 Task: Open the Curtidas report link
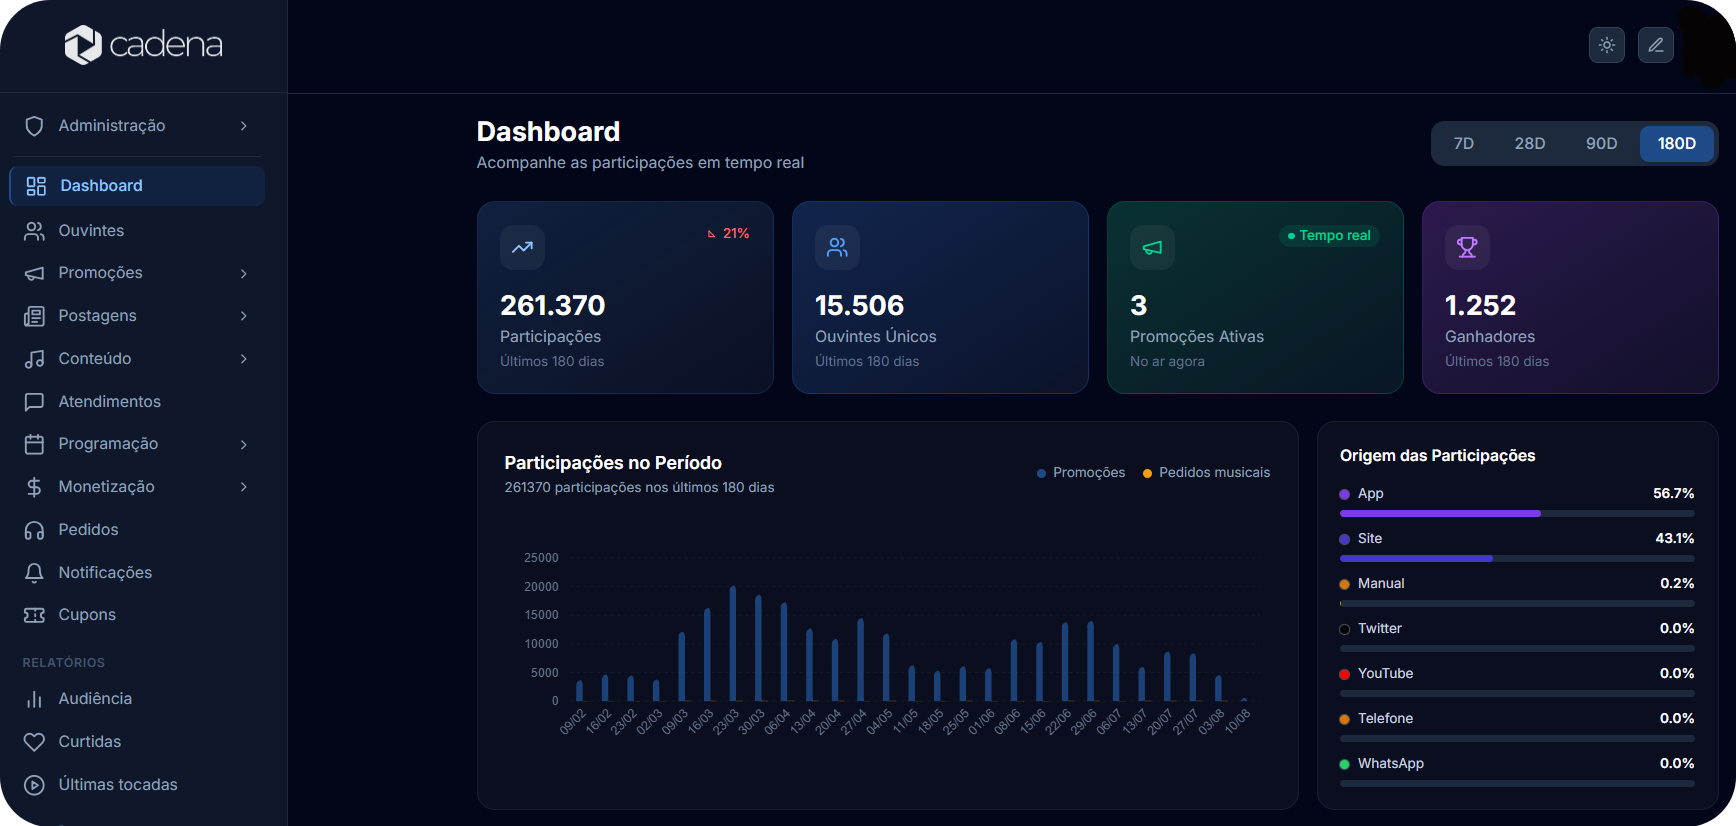tap(137, 742)
